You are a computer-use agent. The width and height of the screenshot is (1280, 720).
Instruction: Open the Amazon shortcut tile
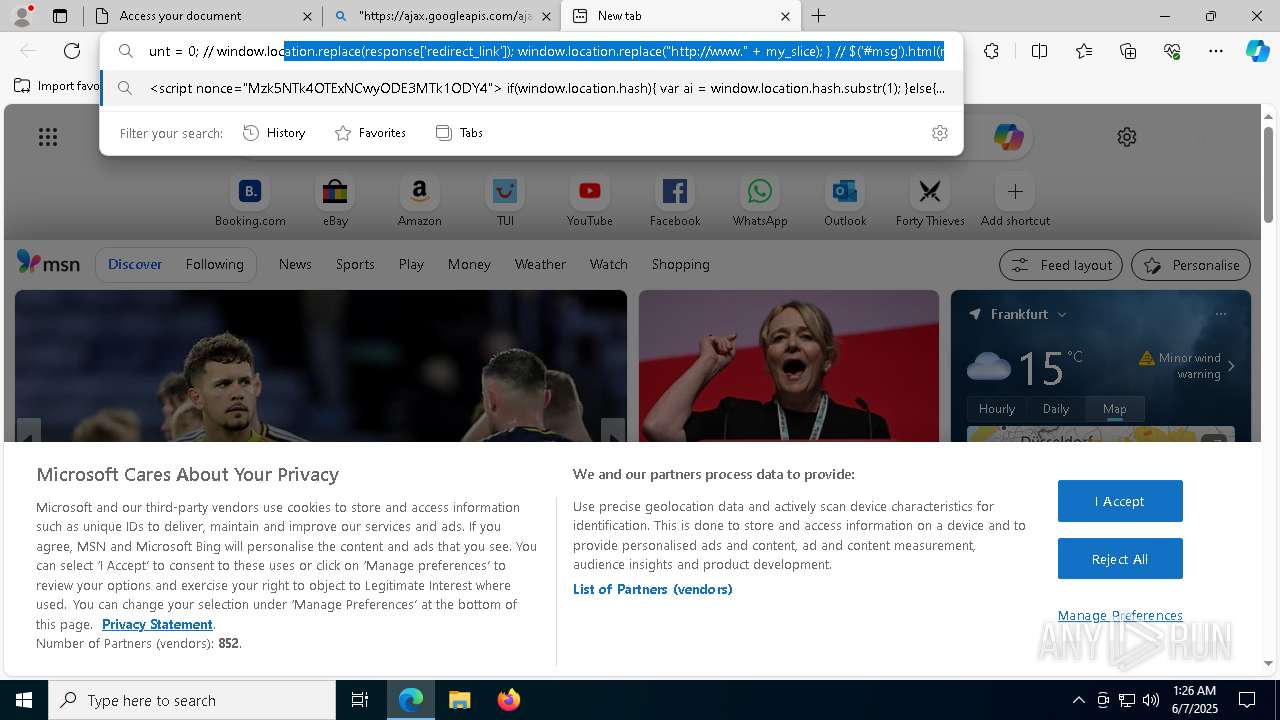420,201
